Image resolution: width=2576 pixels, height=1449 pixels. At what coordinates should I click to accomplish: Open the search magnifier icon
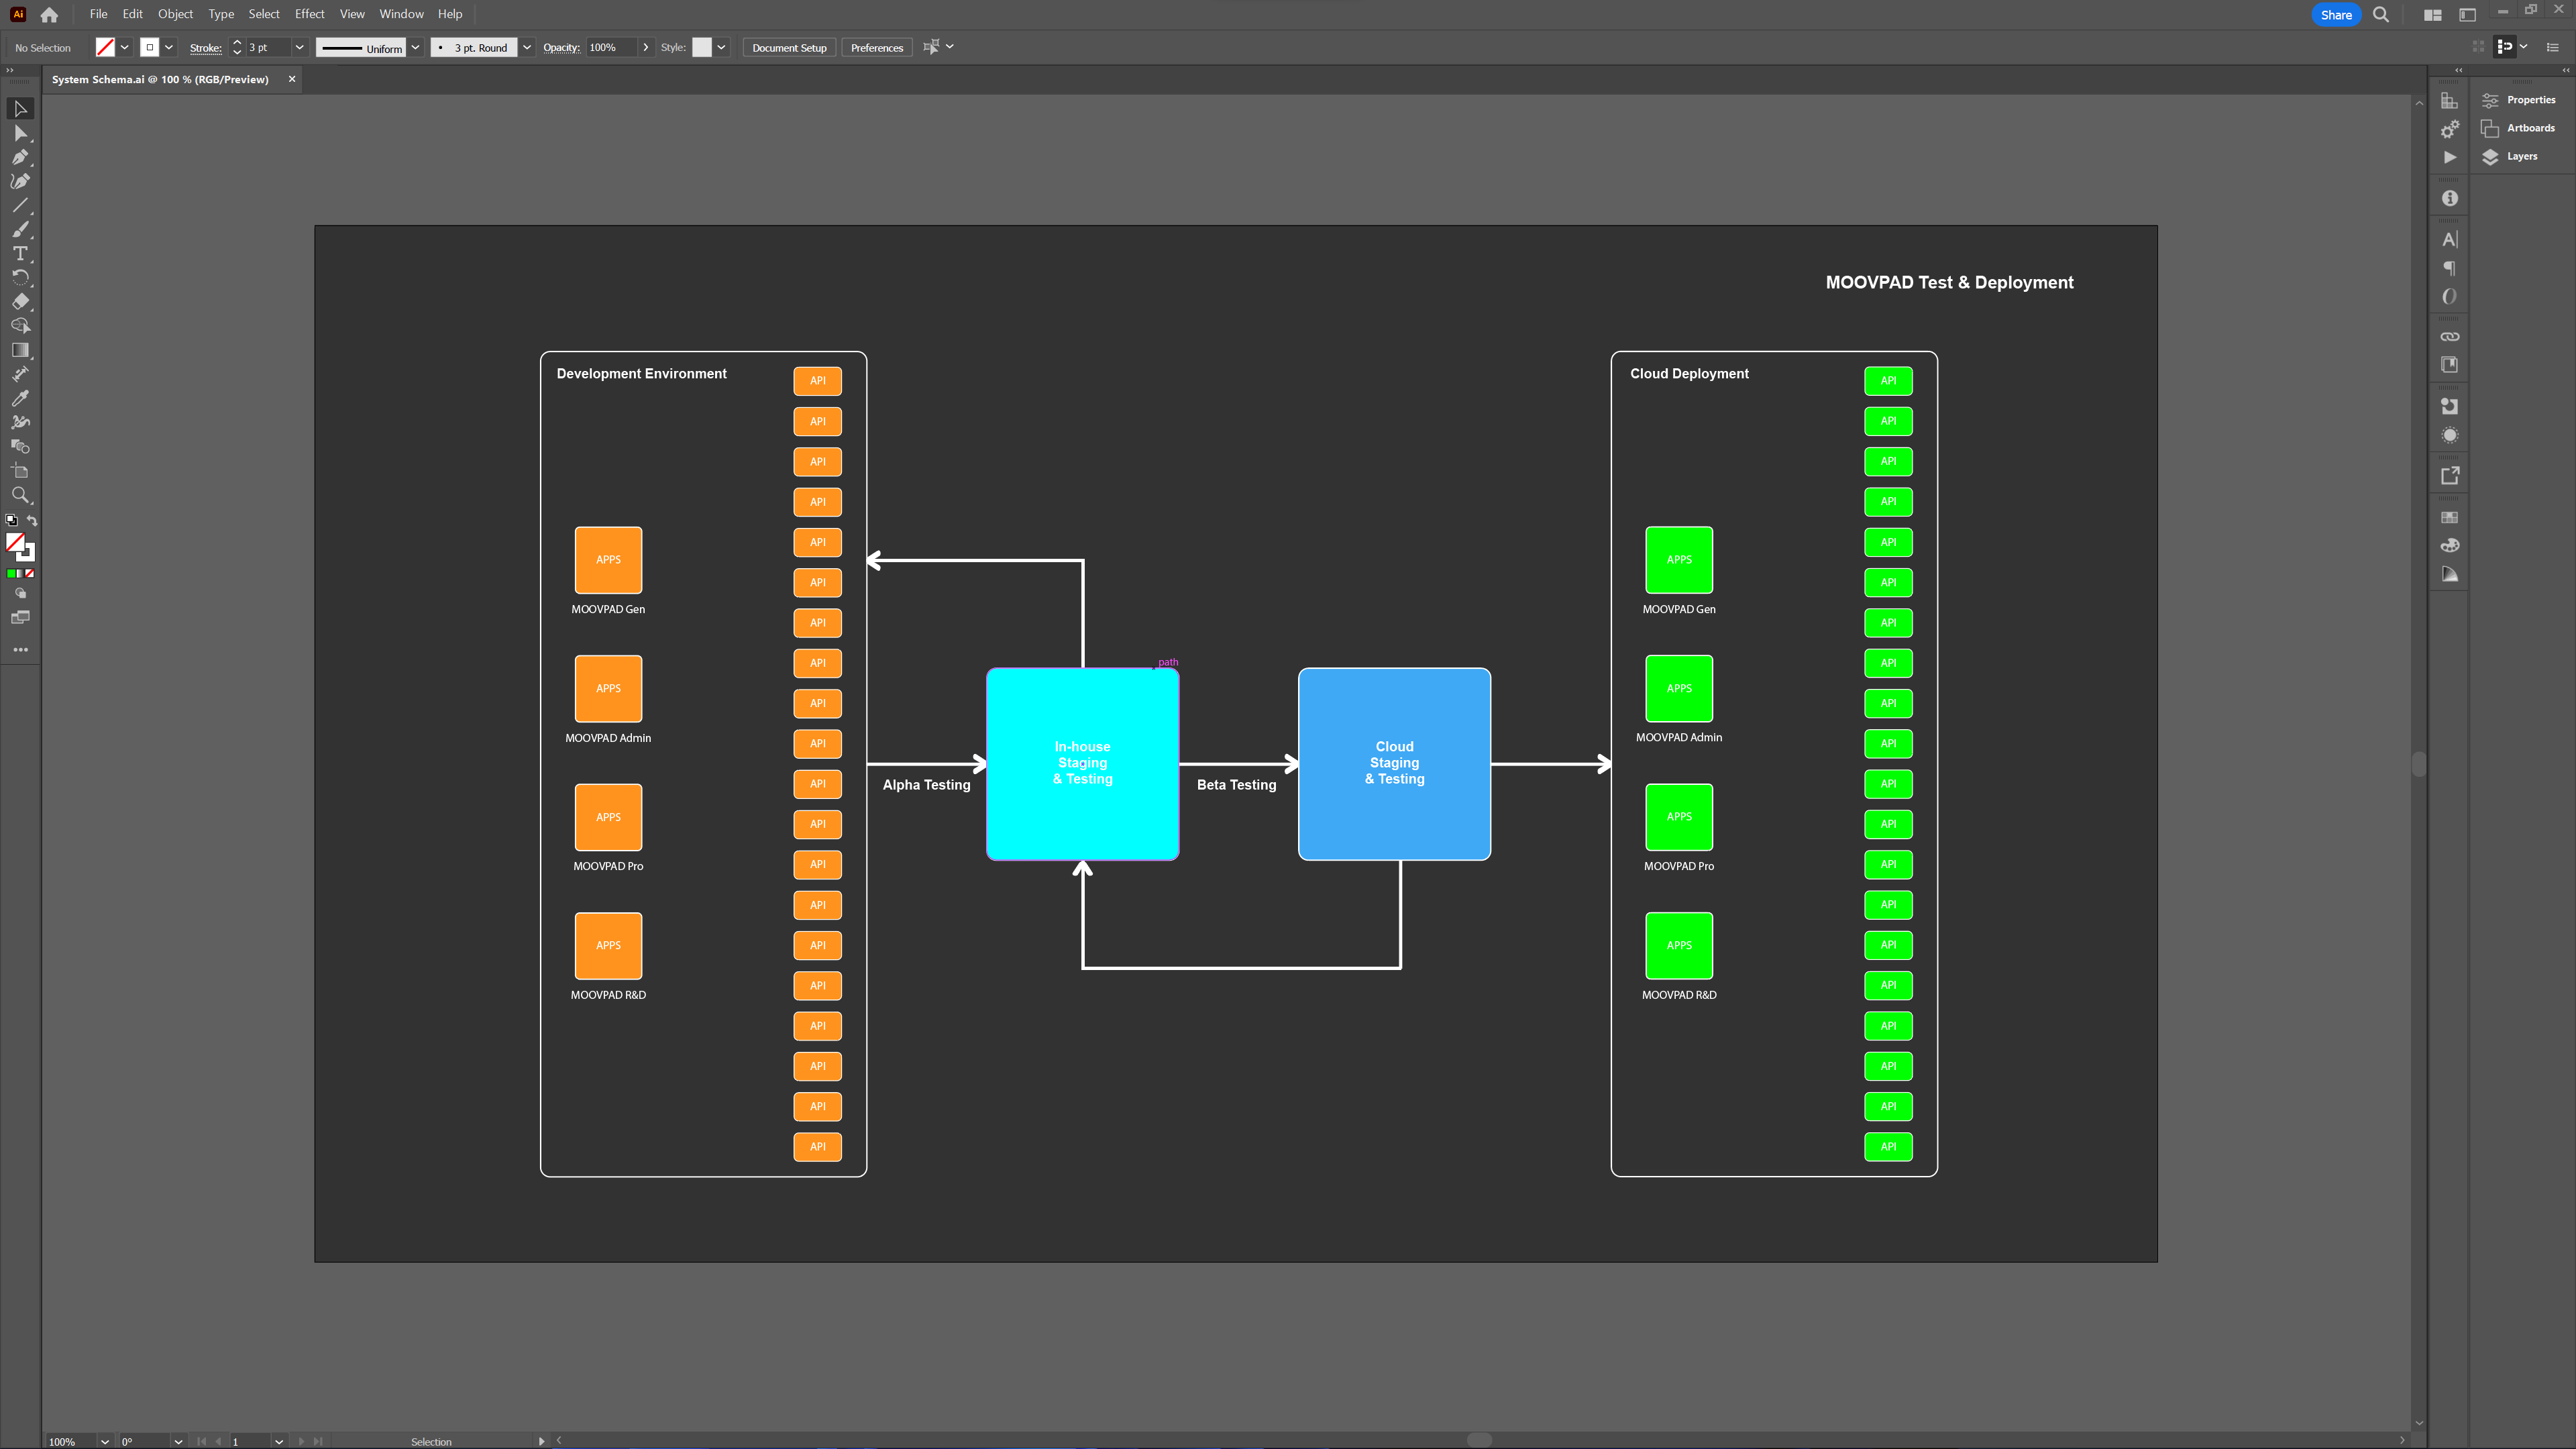[x=2381, y=15]
